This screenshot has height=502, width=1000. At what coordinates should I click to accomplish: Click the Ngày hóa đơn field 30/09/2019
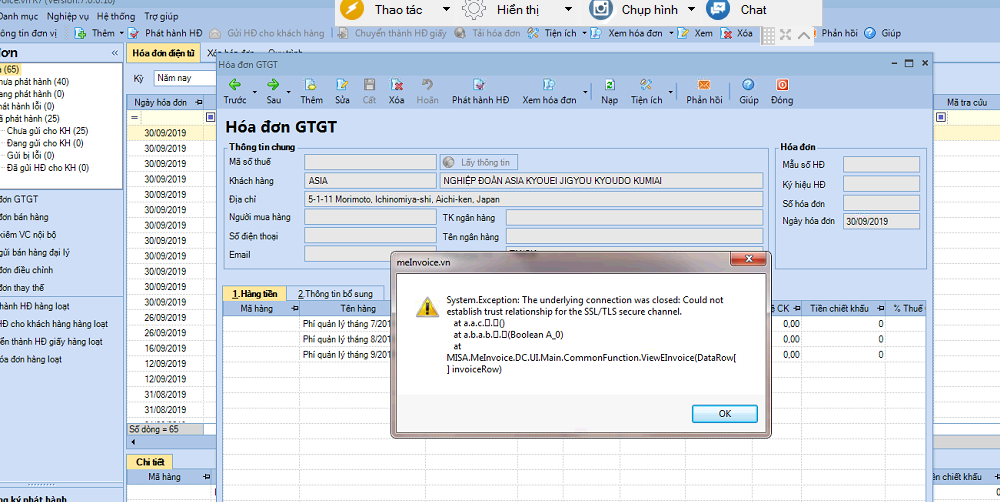click(x=881, y=221)
